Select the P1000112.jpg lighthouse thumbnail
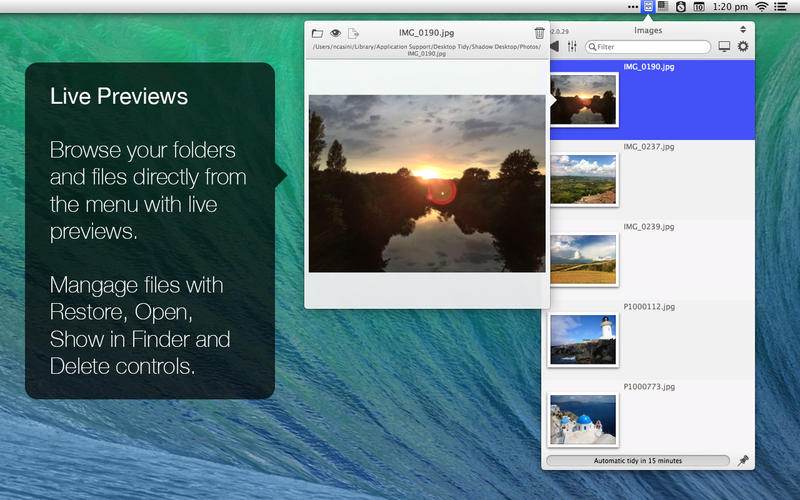Image resolution: width=800 pixels, height=500 pixels. click(x=583, y=339)
